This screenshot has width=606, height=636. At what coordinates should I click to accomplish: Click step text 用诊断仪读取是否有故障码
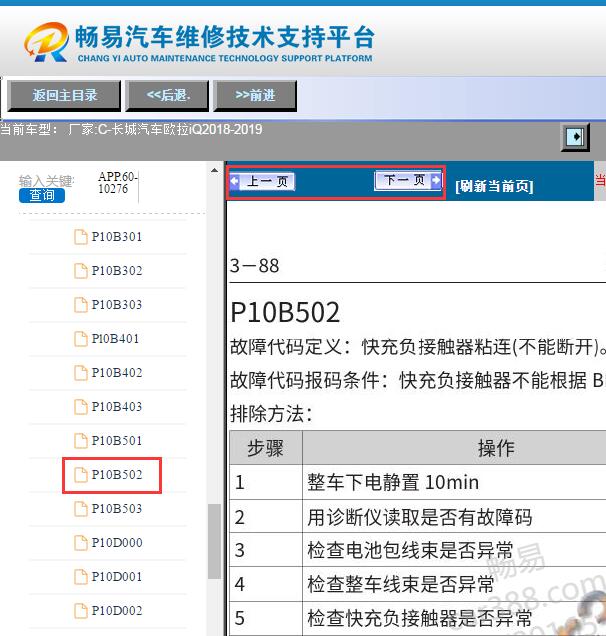click(419, 518)
